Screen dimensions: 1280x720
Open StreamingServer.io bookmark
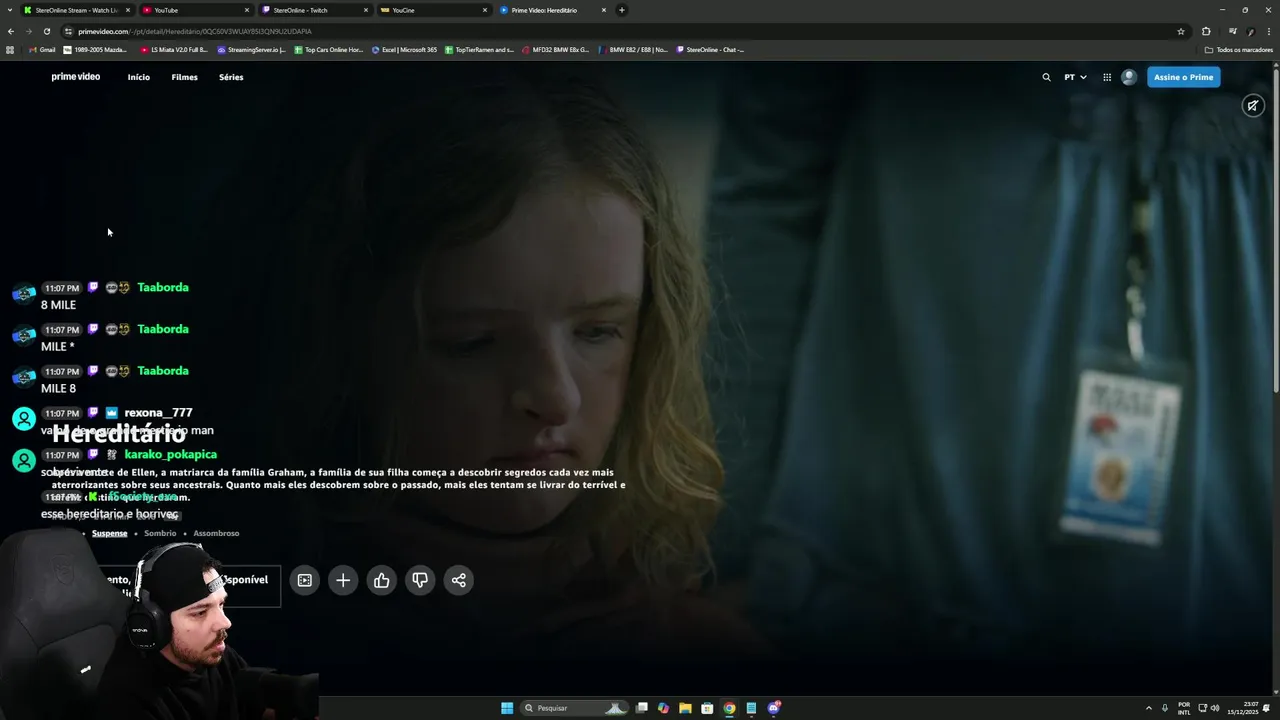252,49
